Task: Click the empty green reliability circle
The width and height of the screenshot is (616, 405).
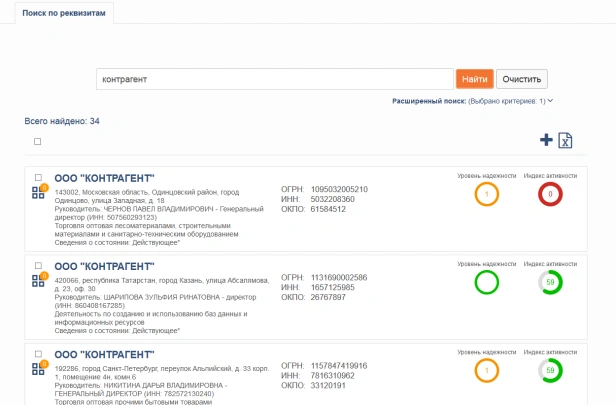Action: (486, 282)
